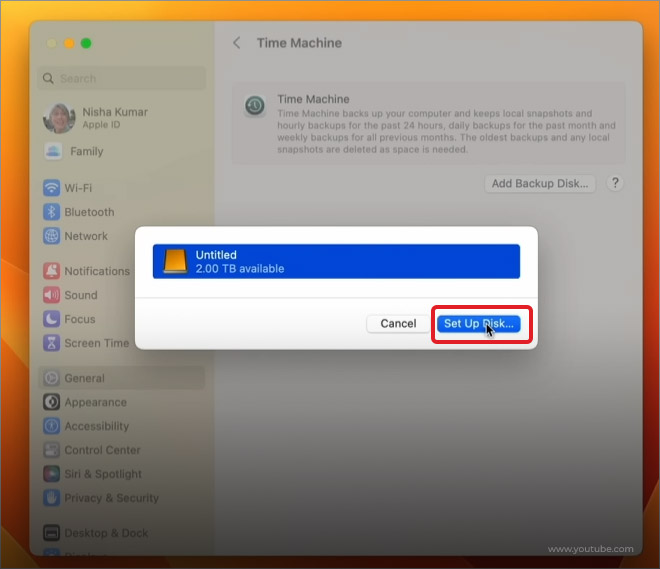Select the Untitled 2.00 TB disk row
The width and height of the screenshot is (660, 569).
coord(336,261)
